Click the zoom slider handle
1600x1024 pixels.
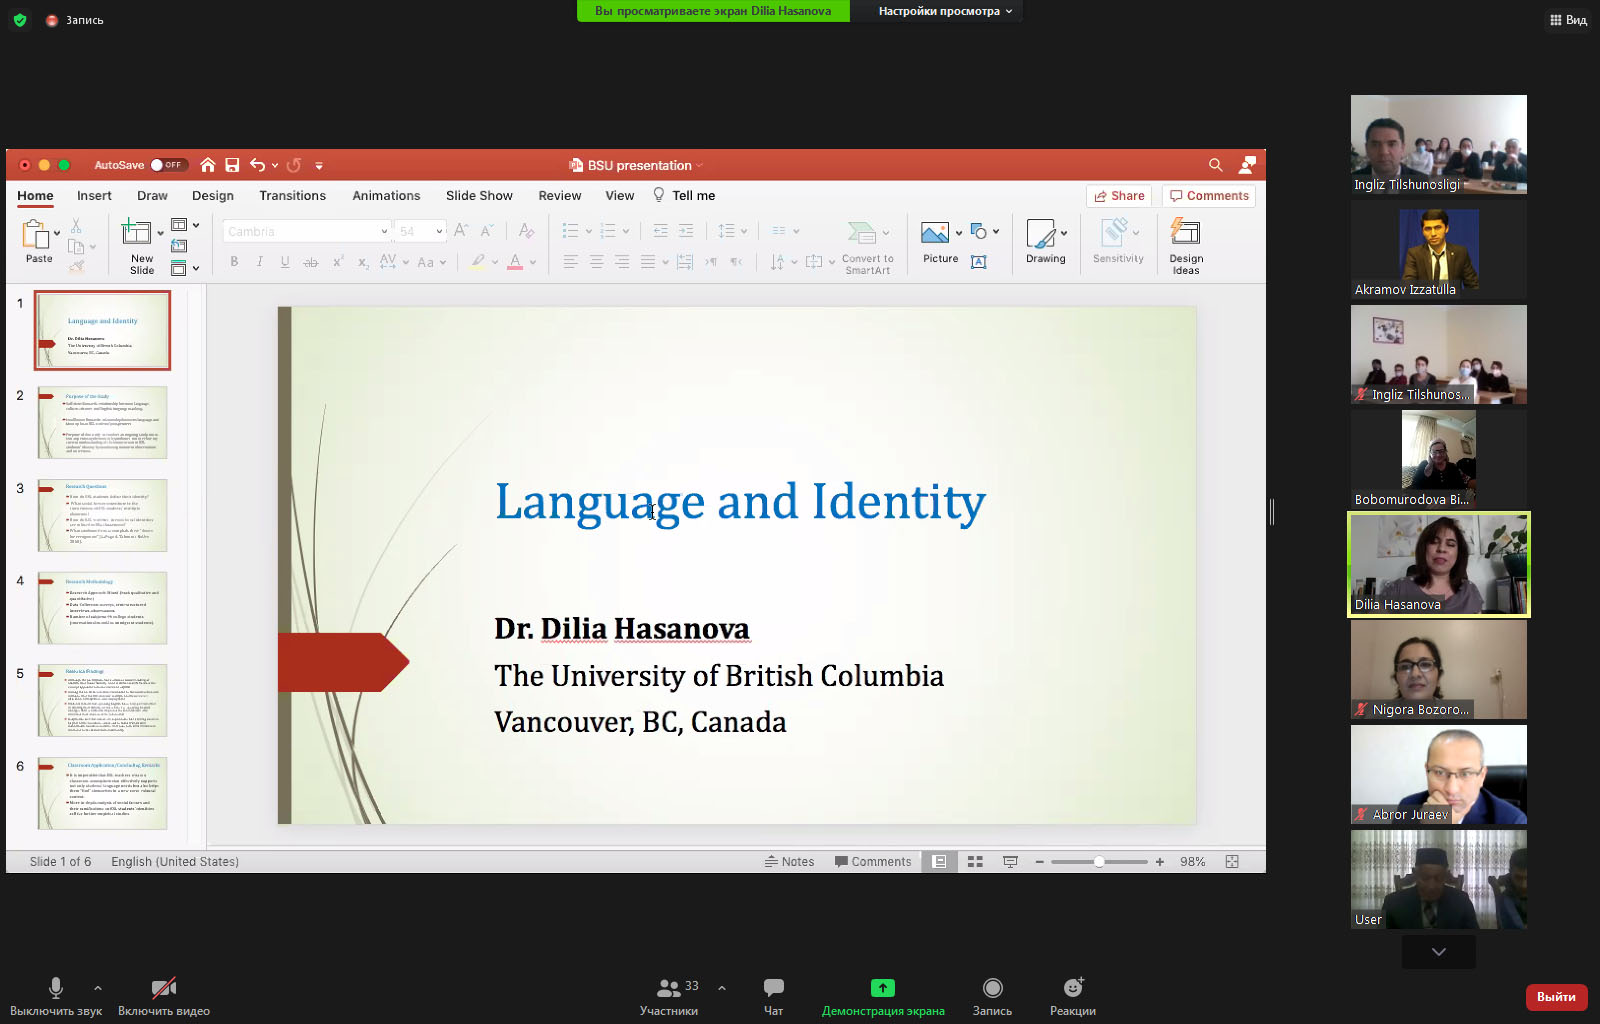pyautogui.click(x=1098, y=862)
